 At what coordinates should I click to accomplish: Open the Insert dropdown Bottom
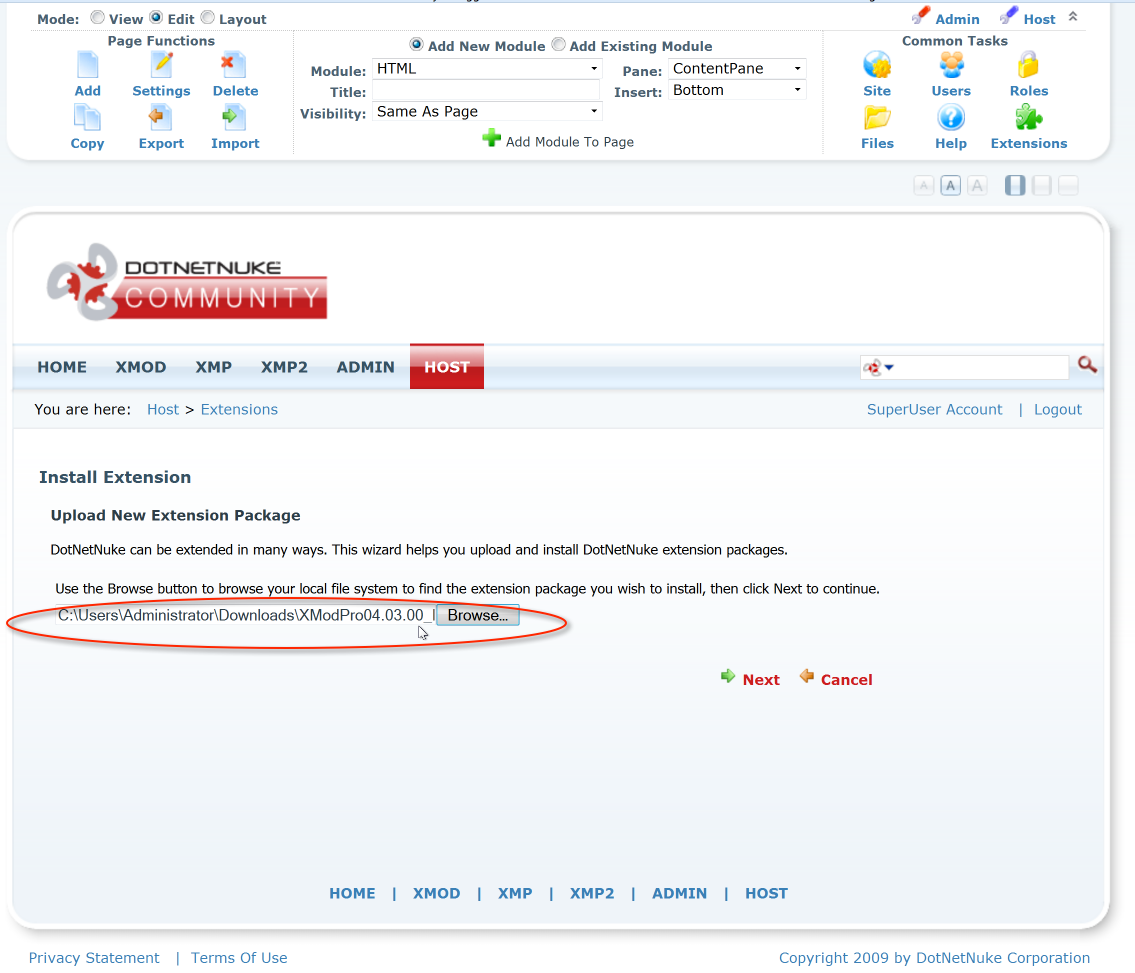tap(737, 90)
